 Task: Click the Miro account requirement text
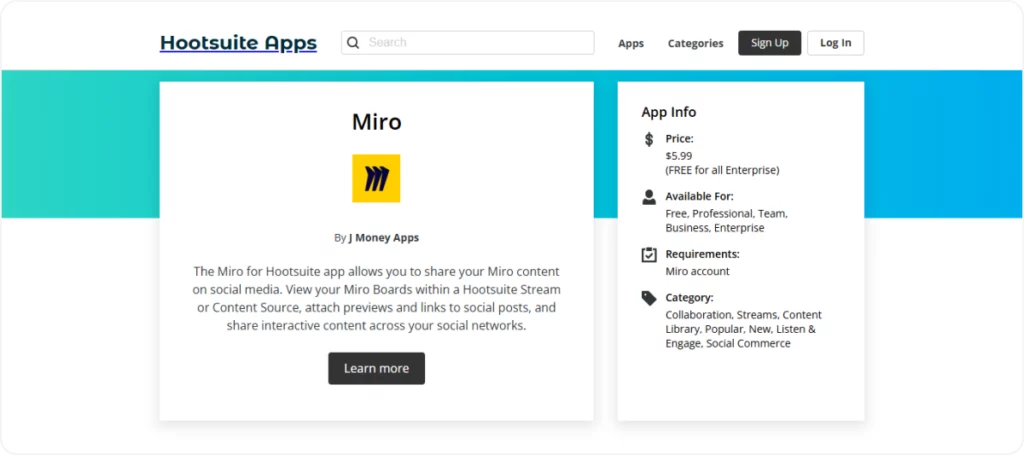(697, 272)
